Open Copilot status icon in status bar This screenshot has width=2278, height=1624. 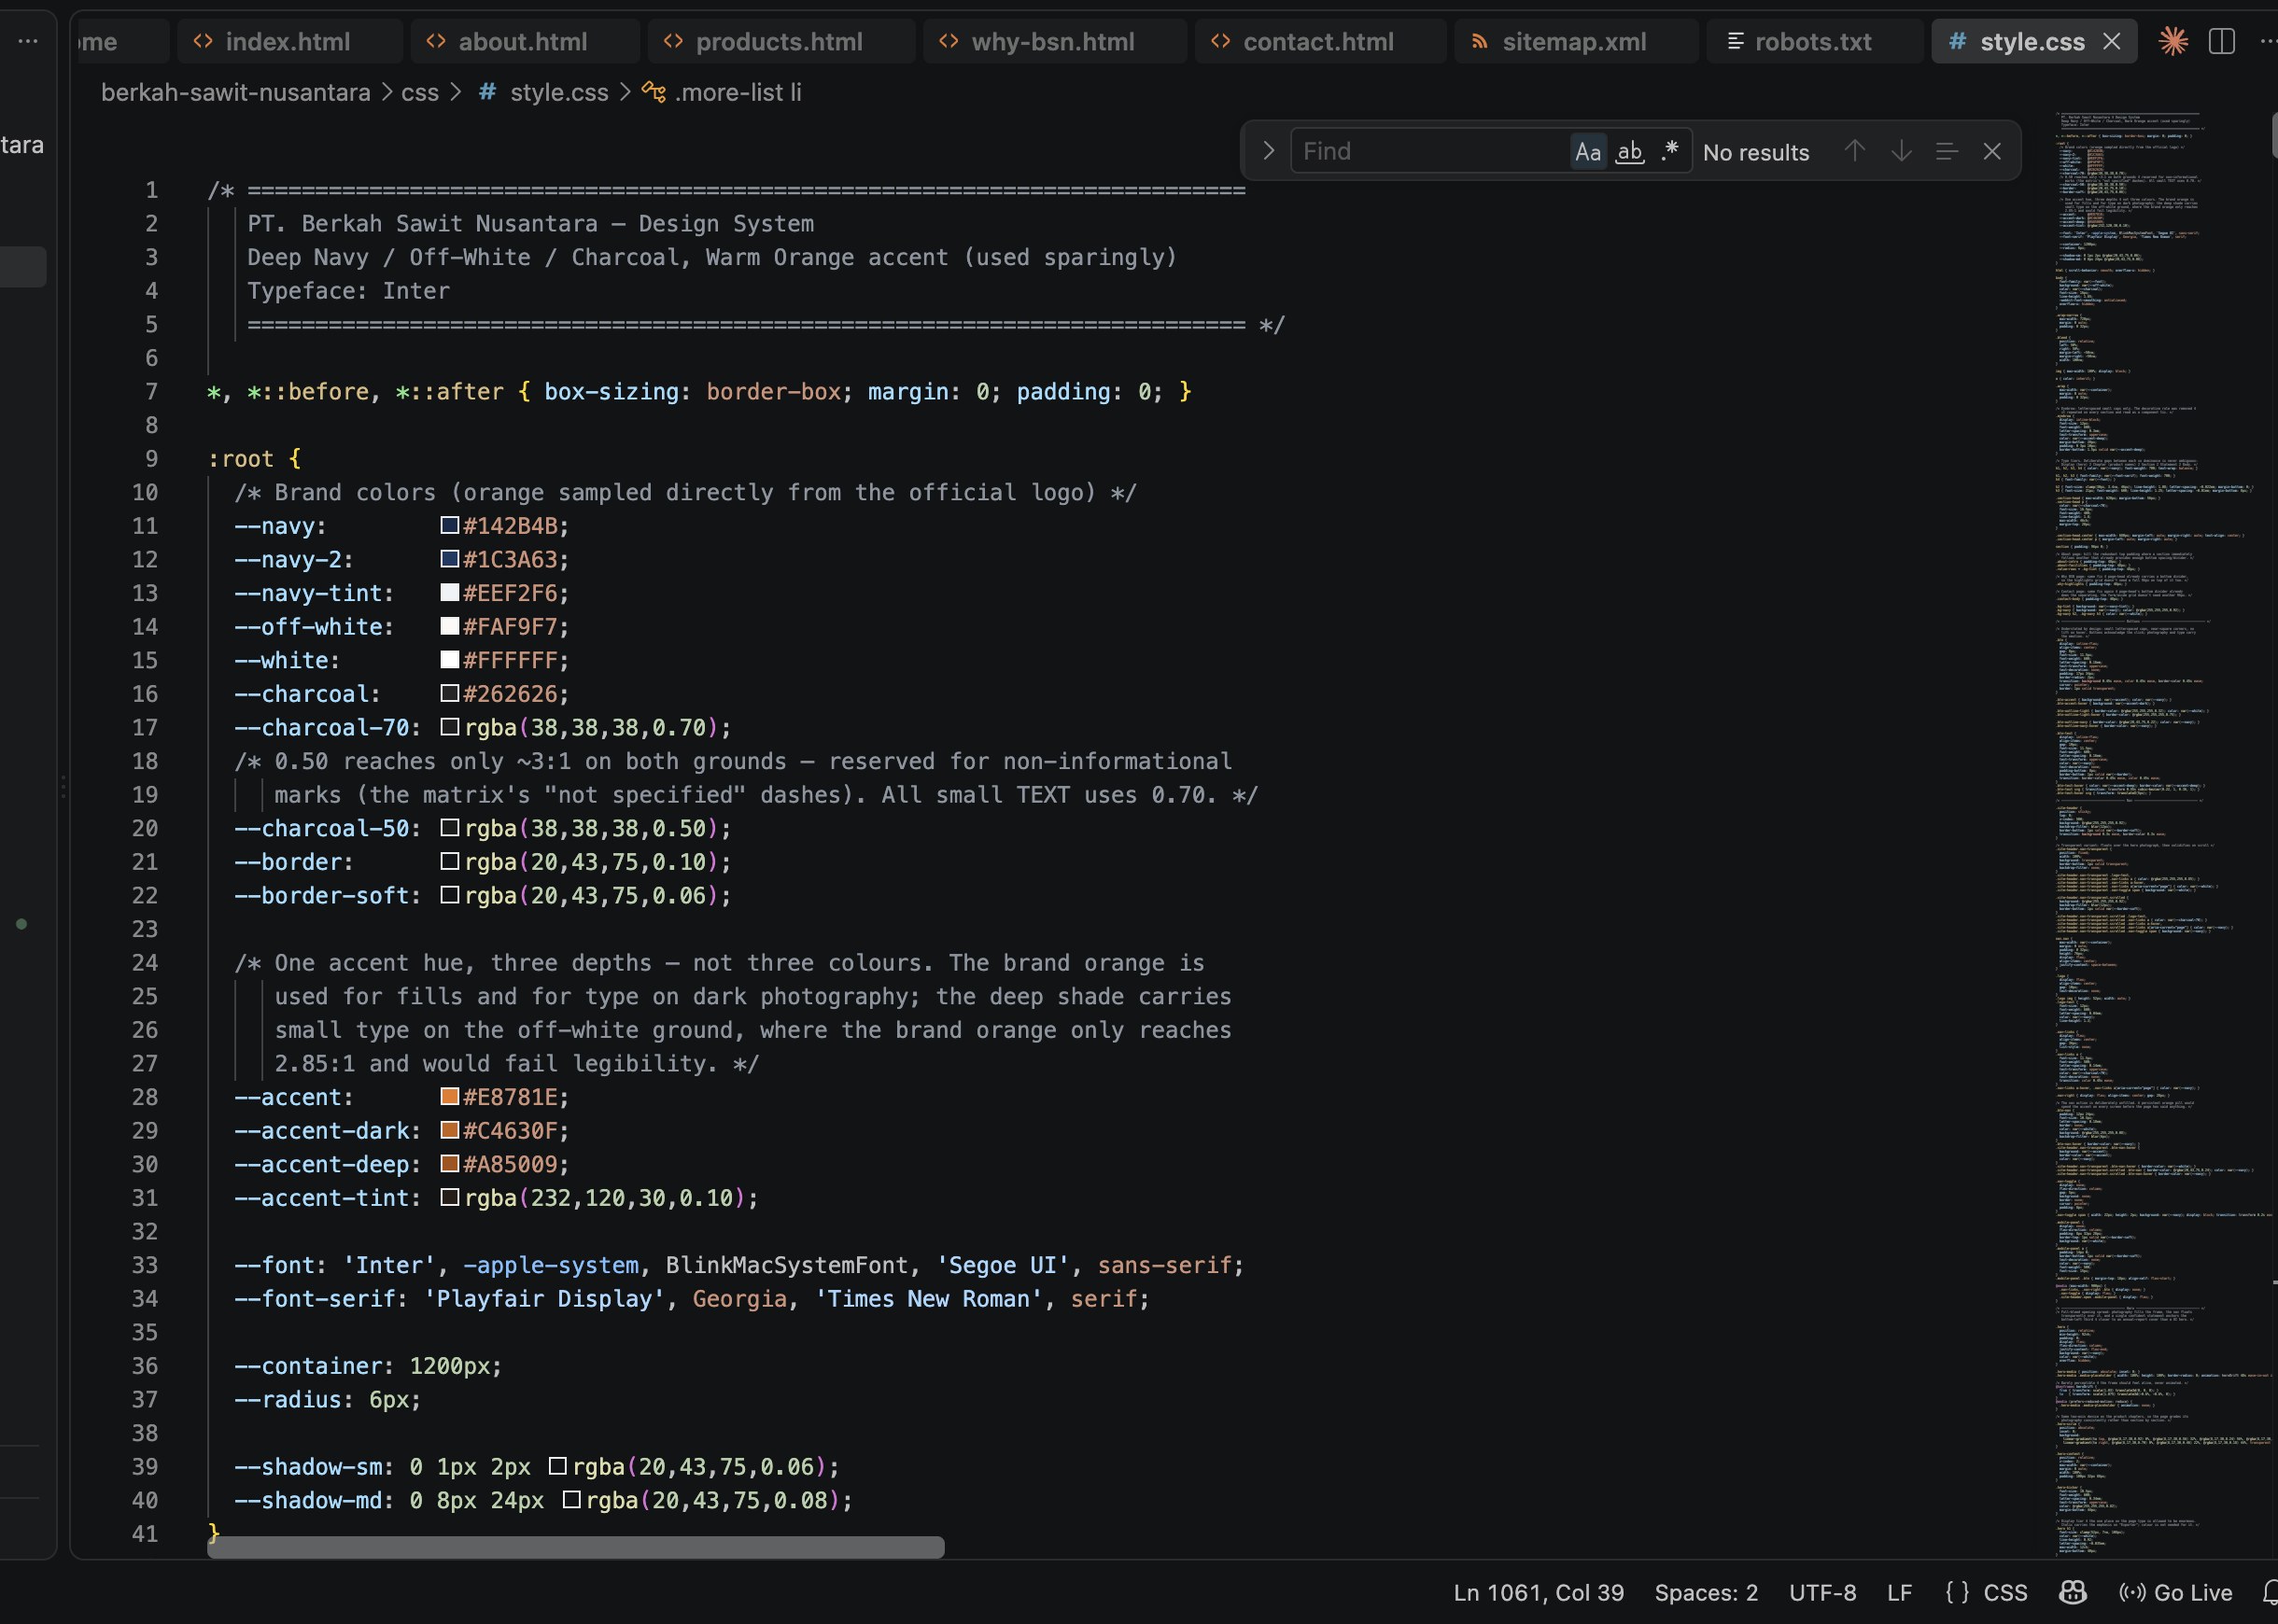(2073, 1592)
